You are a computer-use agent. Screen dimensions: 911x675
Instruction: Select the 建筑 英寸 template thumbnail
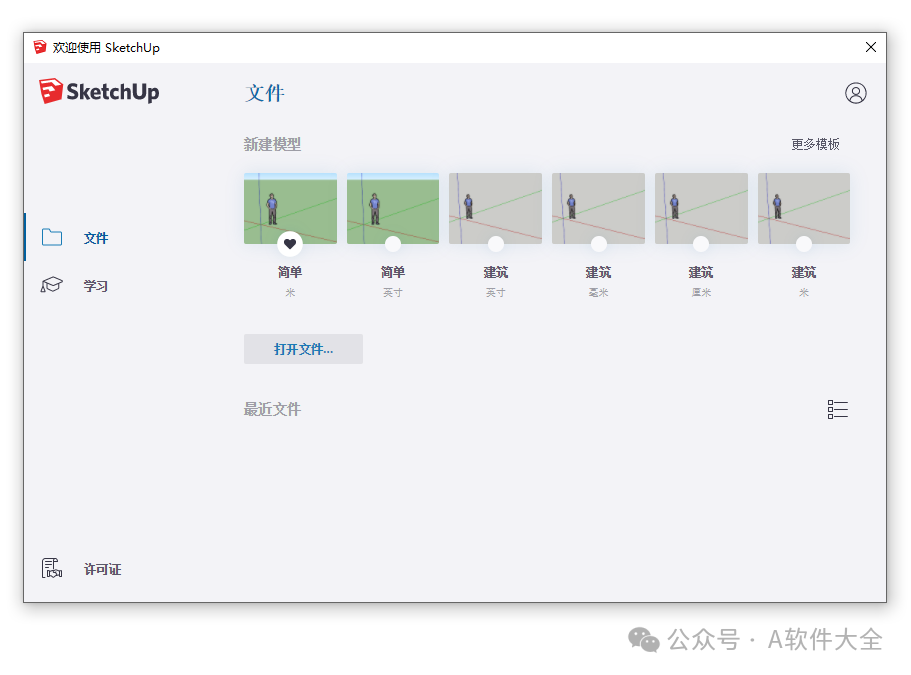496,208
